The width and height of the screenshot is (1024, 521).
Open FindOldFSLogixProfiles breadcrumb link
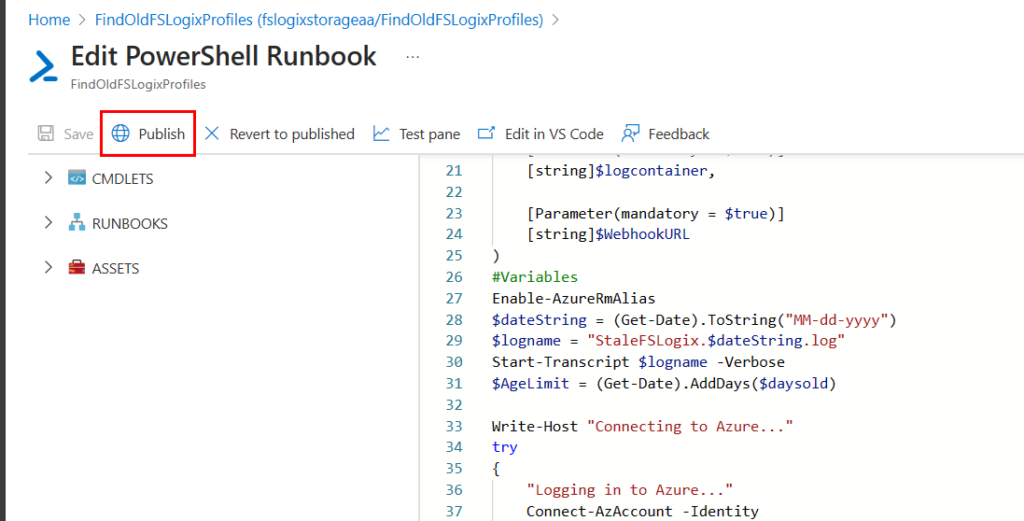(319, 19)
